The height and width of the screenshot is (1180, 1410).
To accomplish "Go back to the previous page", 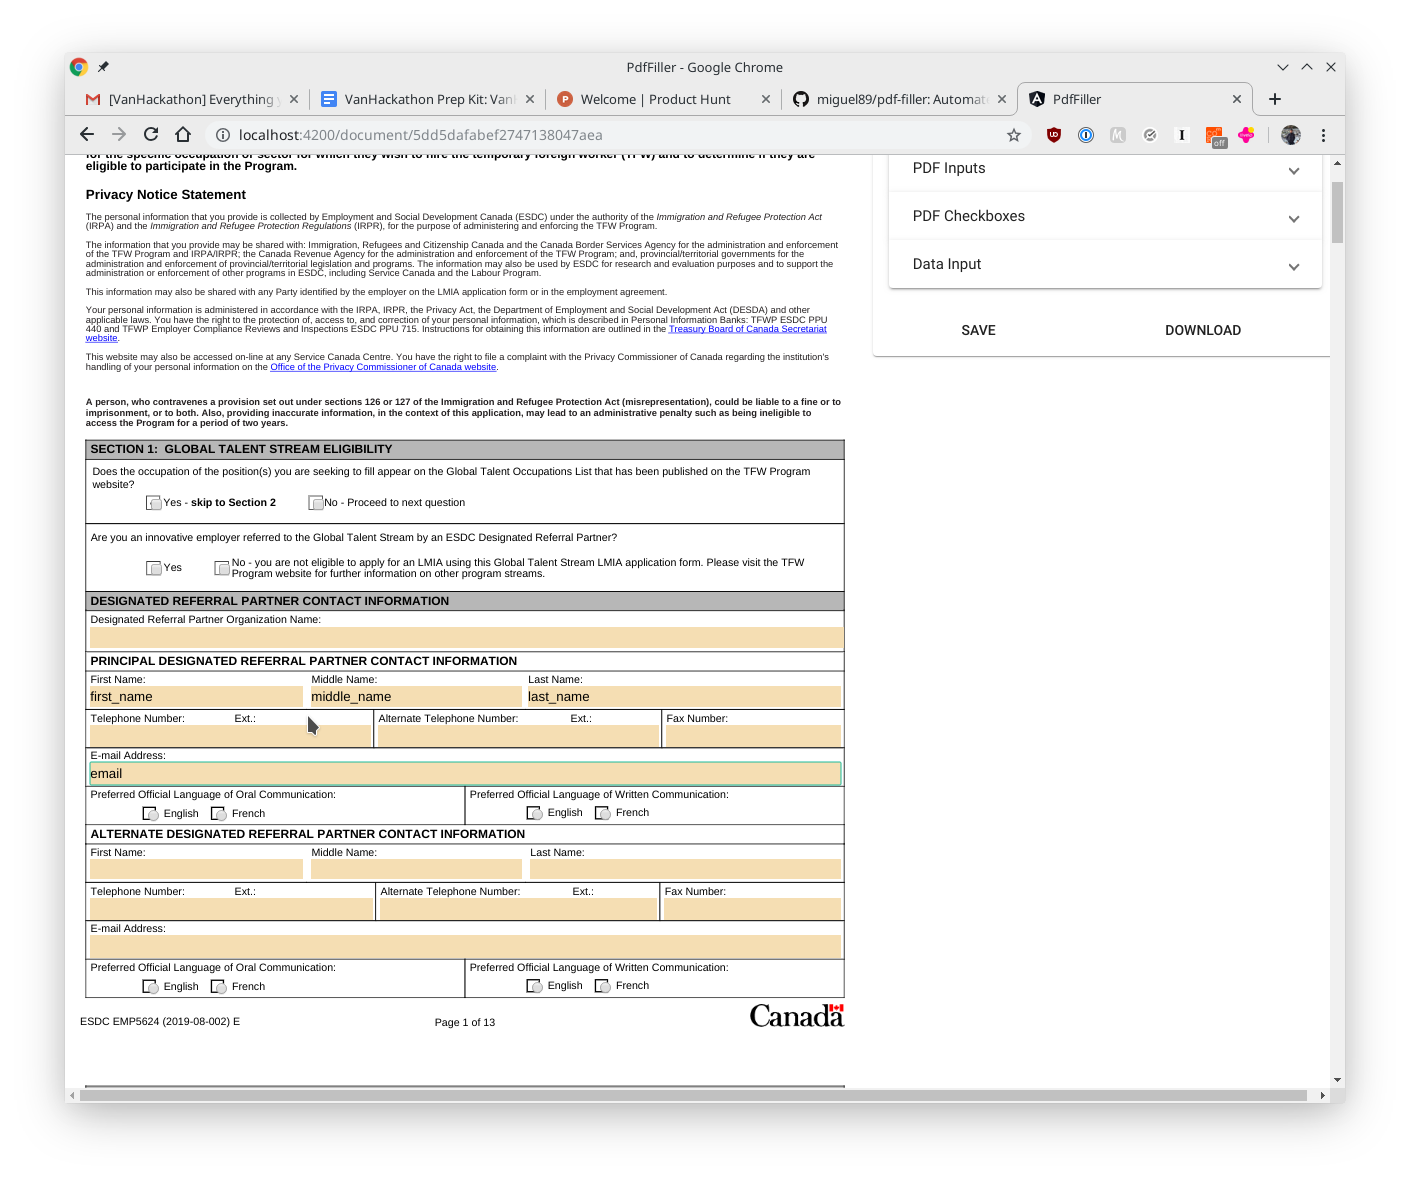I will pyautogui.click(x=87, y=135).
